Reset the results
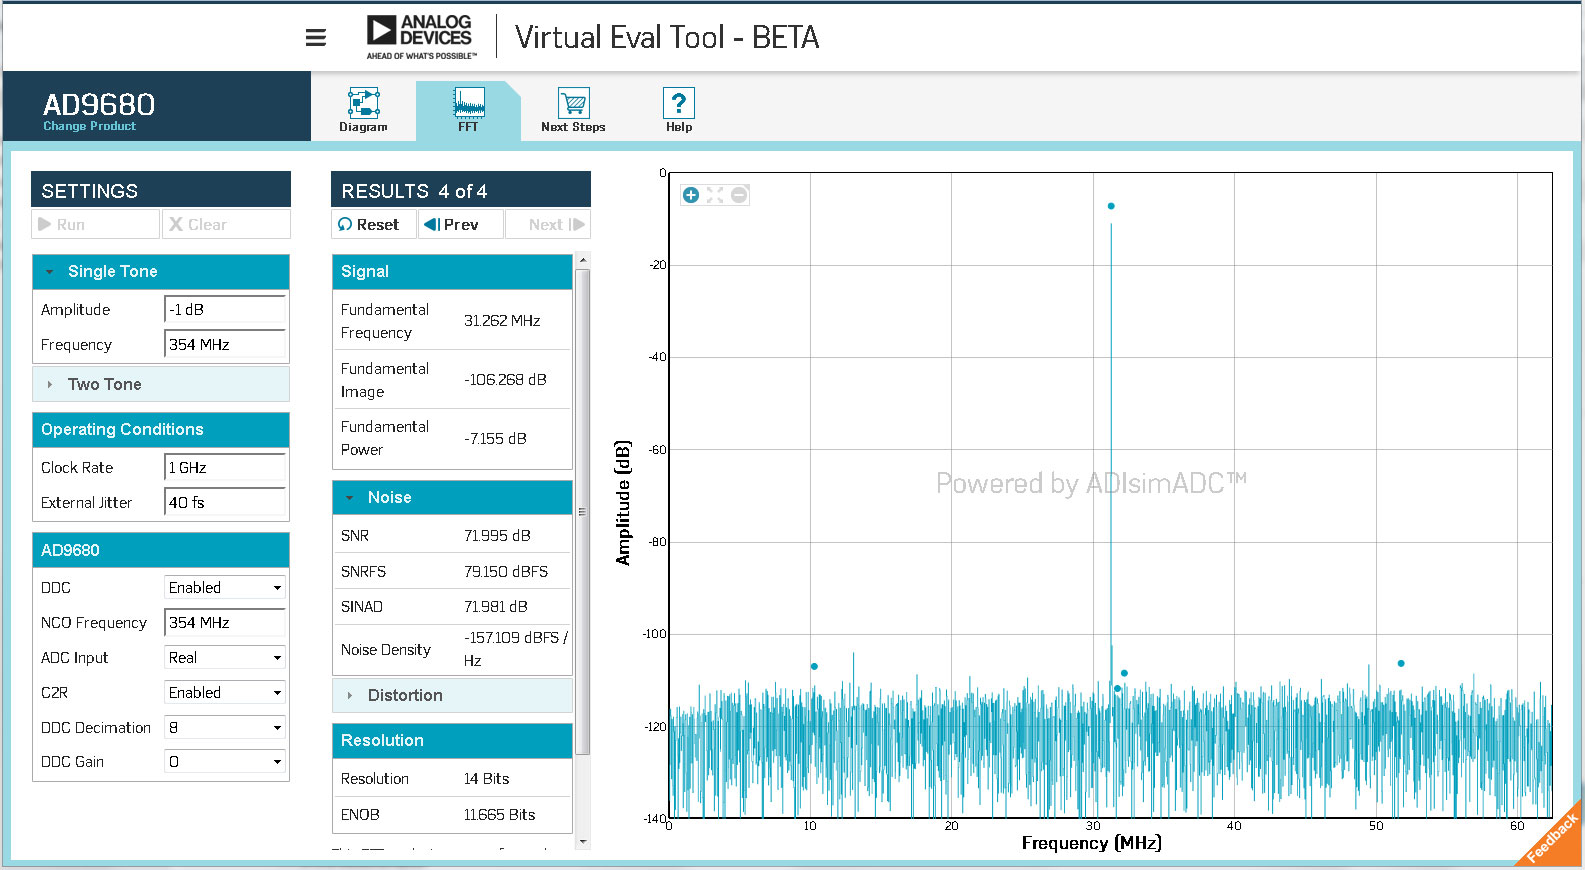The height and width of the screenshot is (870, 1585). pos(374,224)
